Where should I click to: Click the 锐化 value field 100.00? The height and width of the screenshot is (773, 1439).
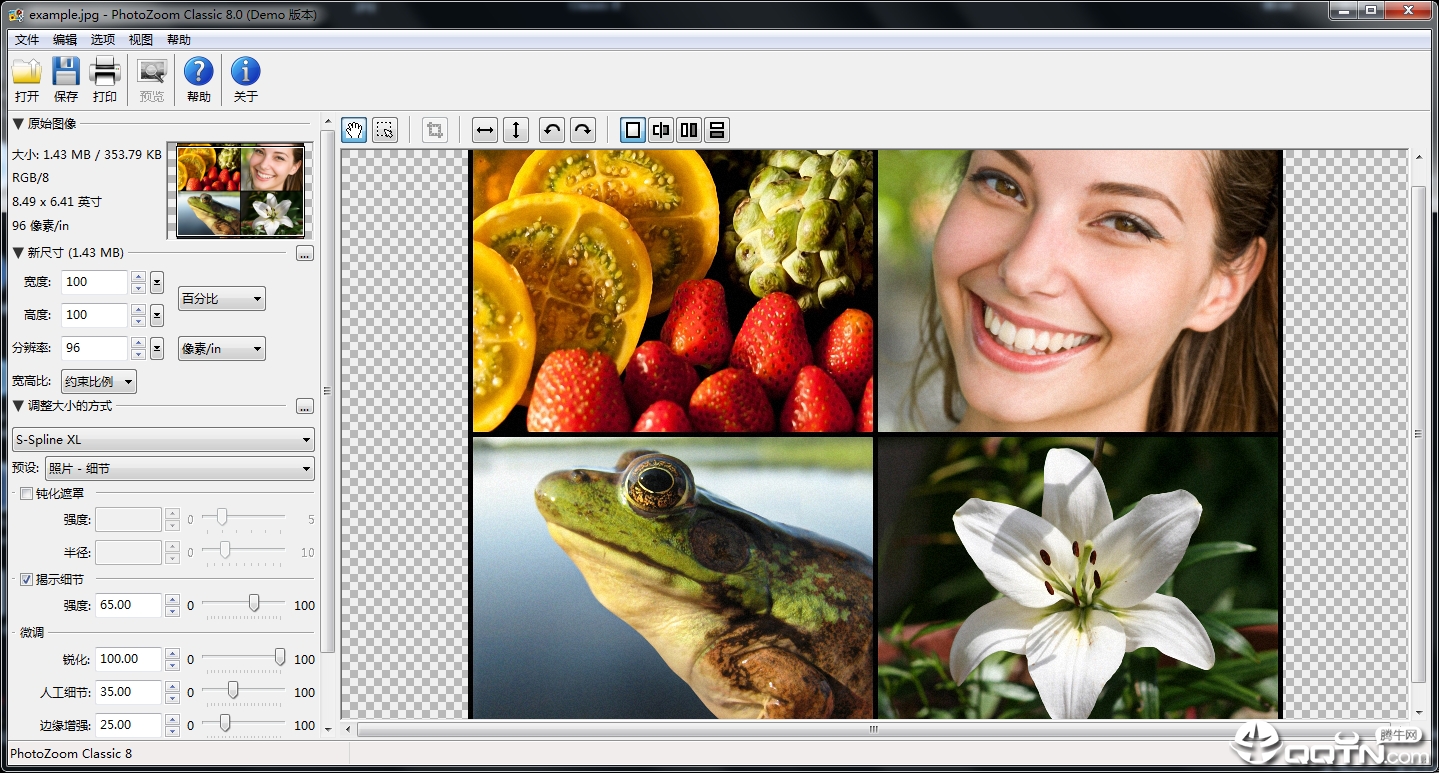(x=129, y=659)
